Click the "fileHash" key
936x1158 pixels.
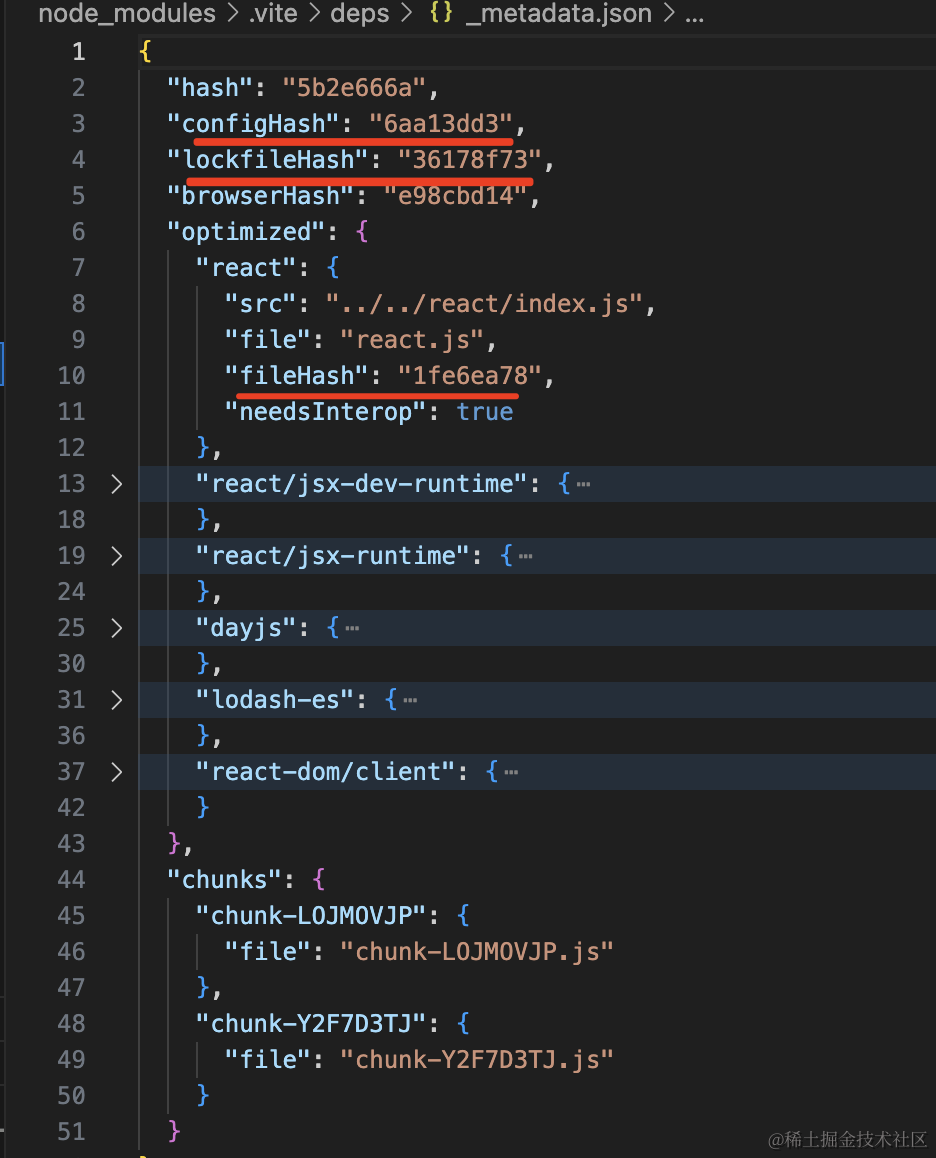point(297,376)
